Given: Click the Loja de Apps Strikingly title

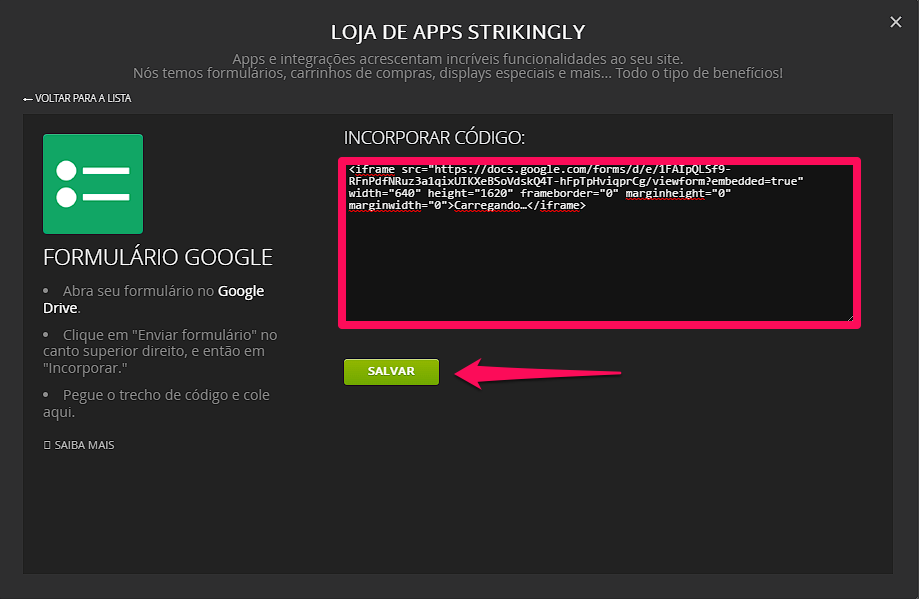Looking at the screenshot, I should 458,32.
